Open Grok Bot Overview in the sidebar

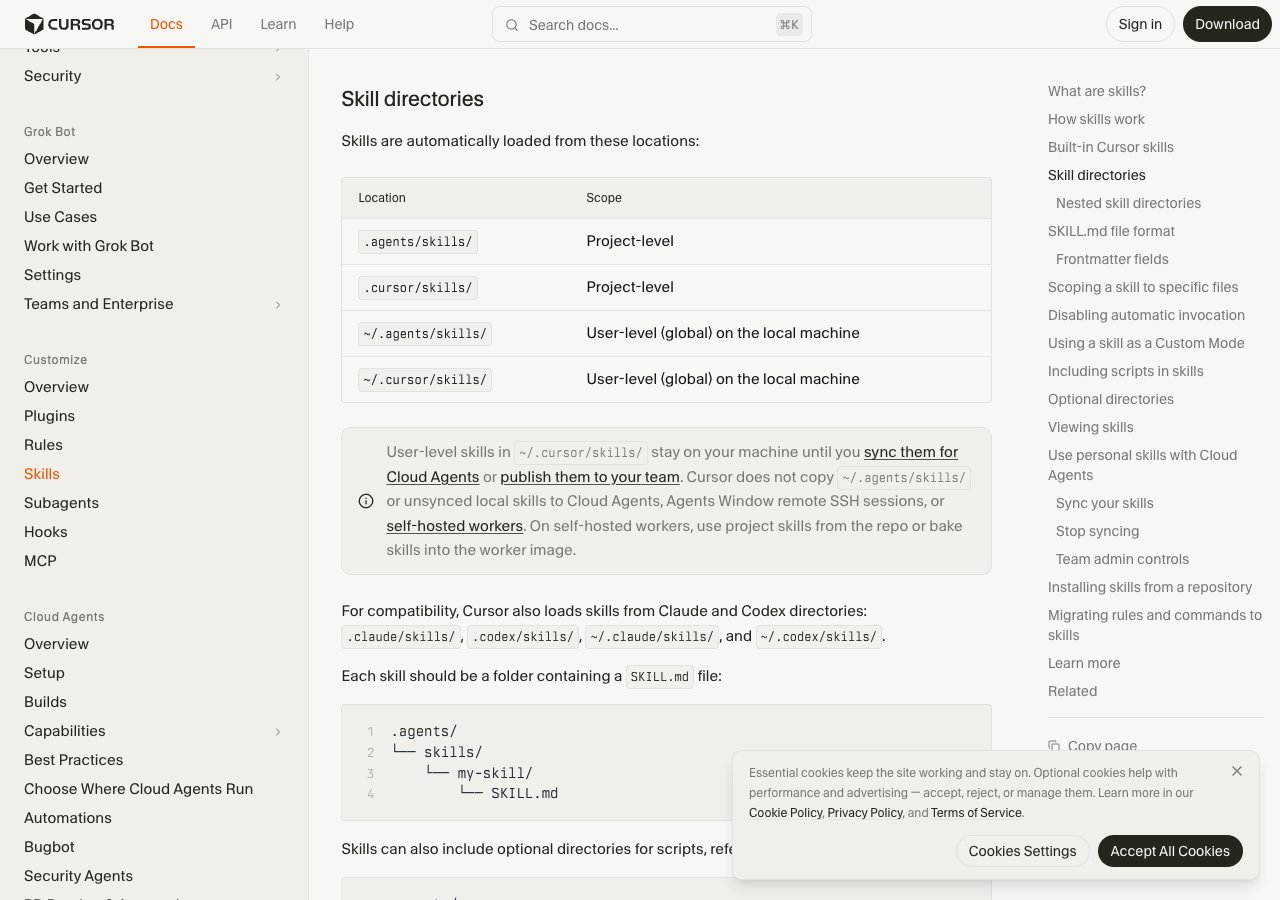point(56,159)
